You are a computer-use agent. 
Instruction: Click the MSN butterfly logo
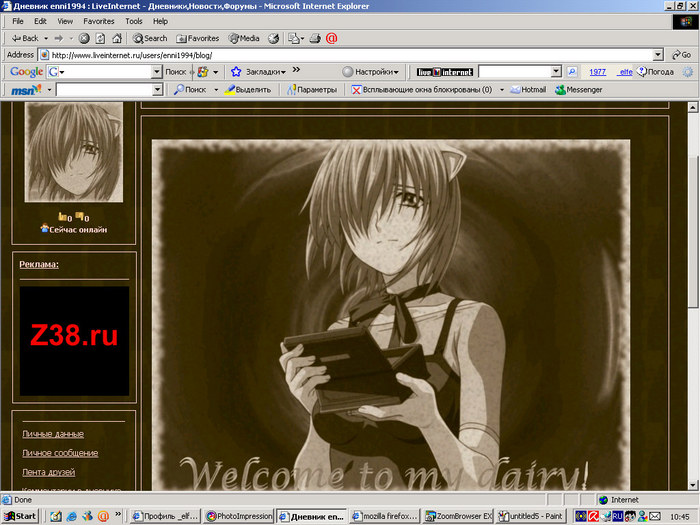coord(26,90)
